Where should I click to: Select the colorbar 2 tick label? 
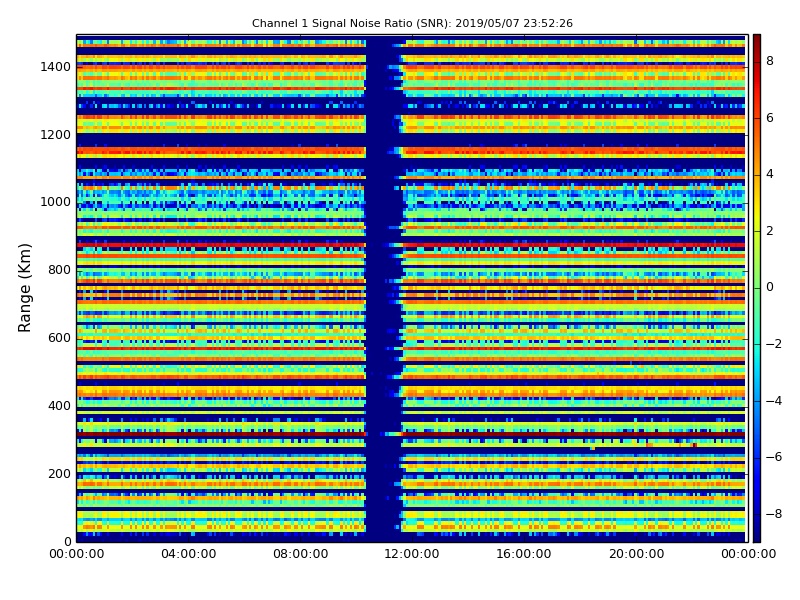tap(770, 231)
